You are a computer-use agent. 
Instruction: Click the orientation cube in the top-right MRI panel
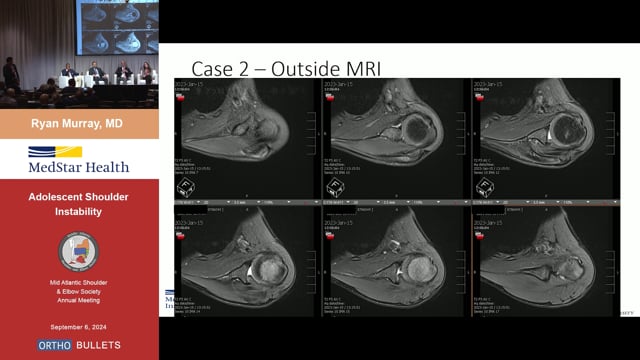click(x=485, y=187)
